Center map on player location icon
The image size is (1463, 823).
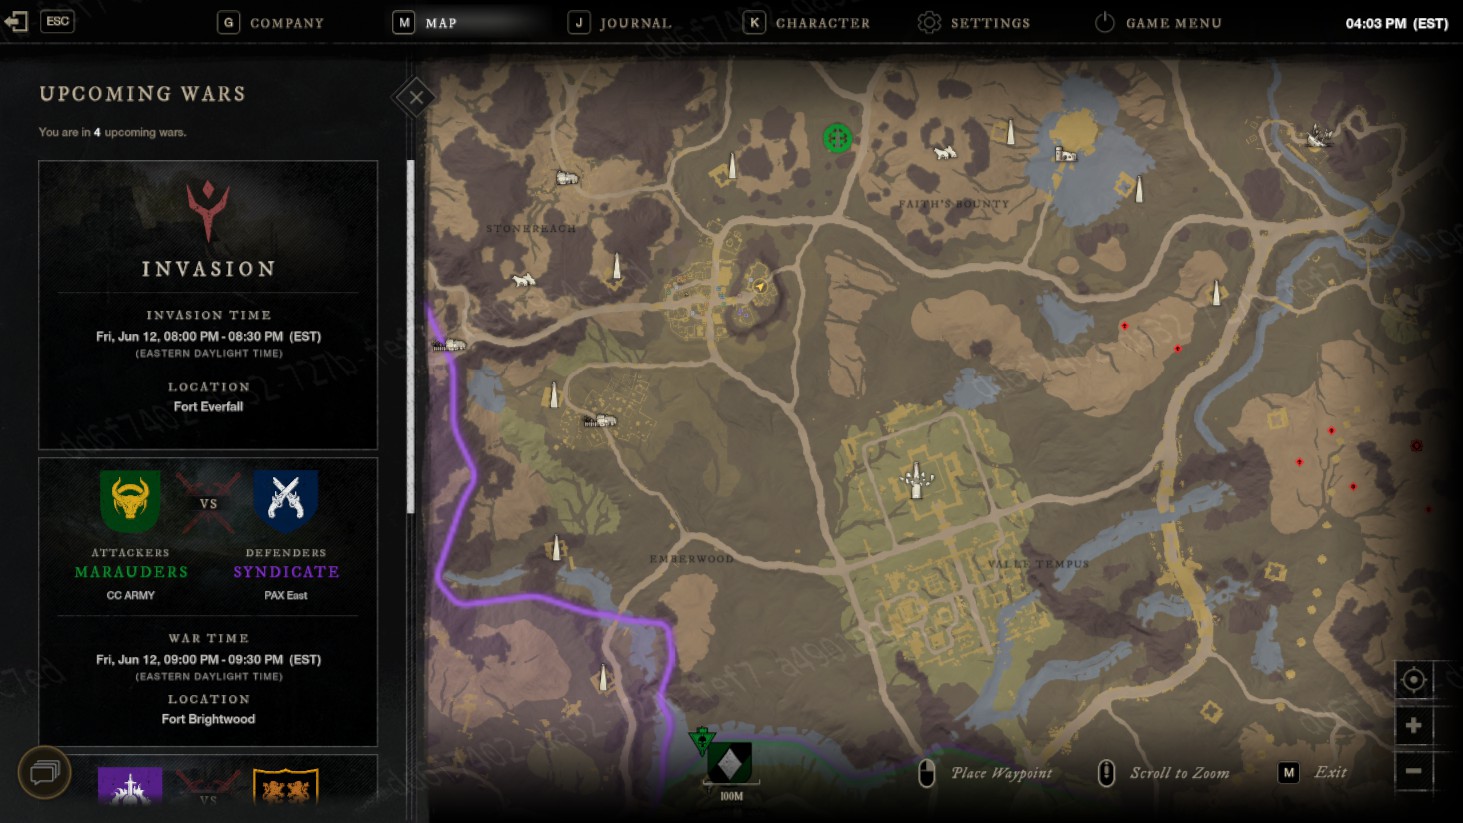pyautogui.click(x=1413, y=680)
